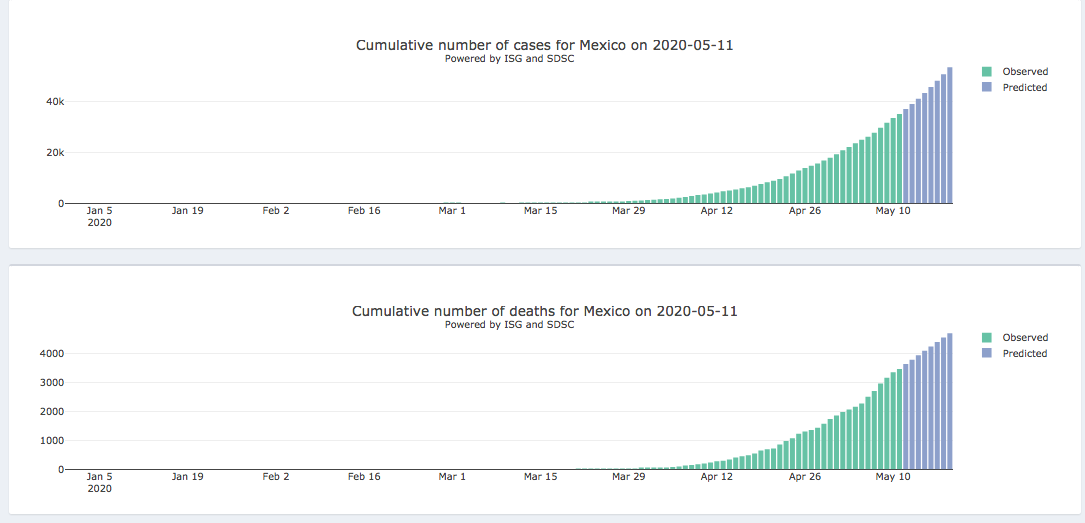
Task: Click blue Predicted swatch in cases legend
Action: pos(987,88)
